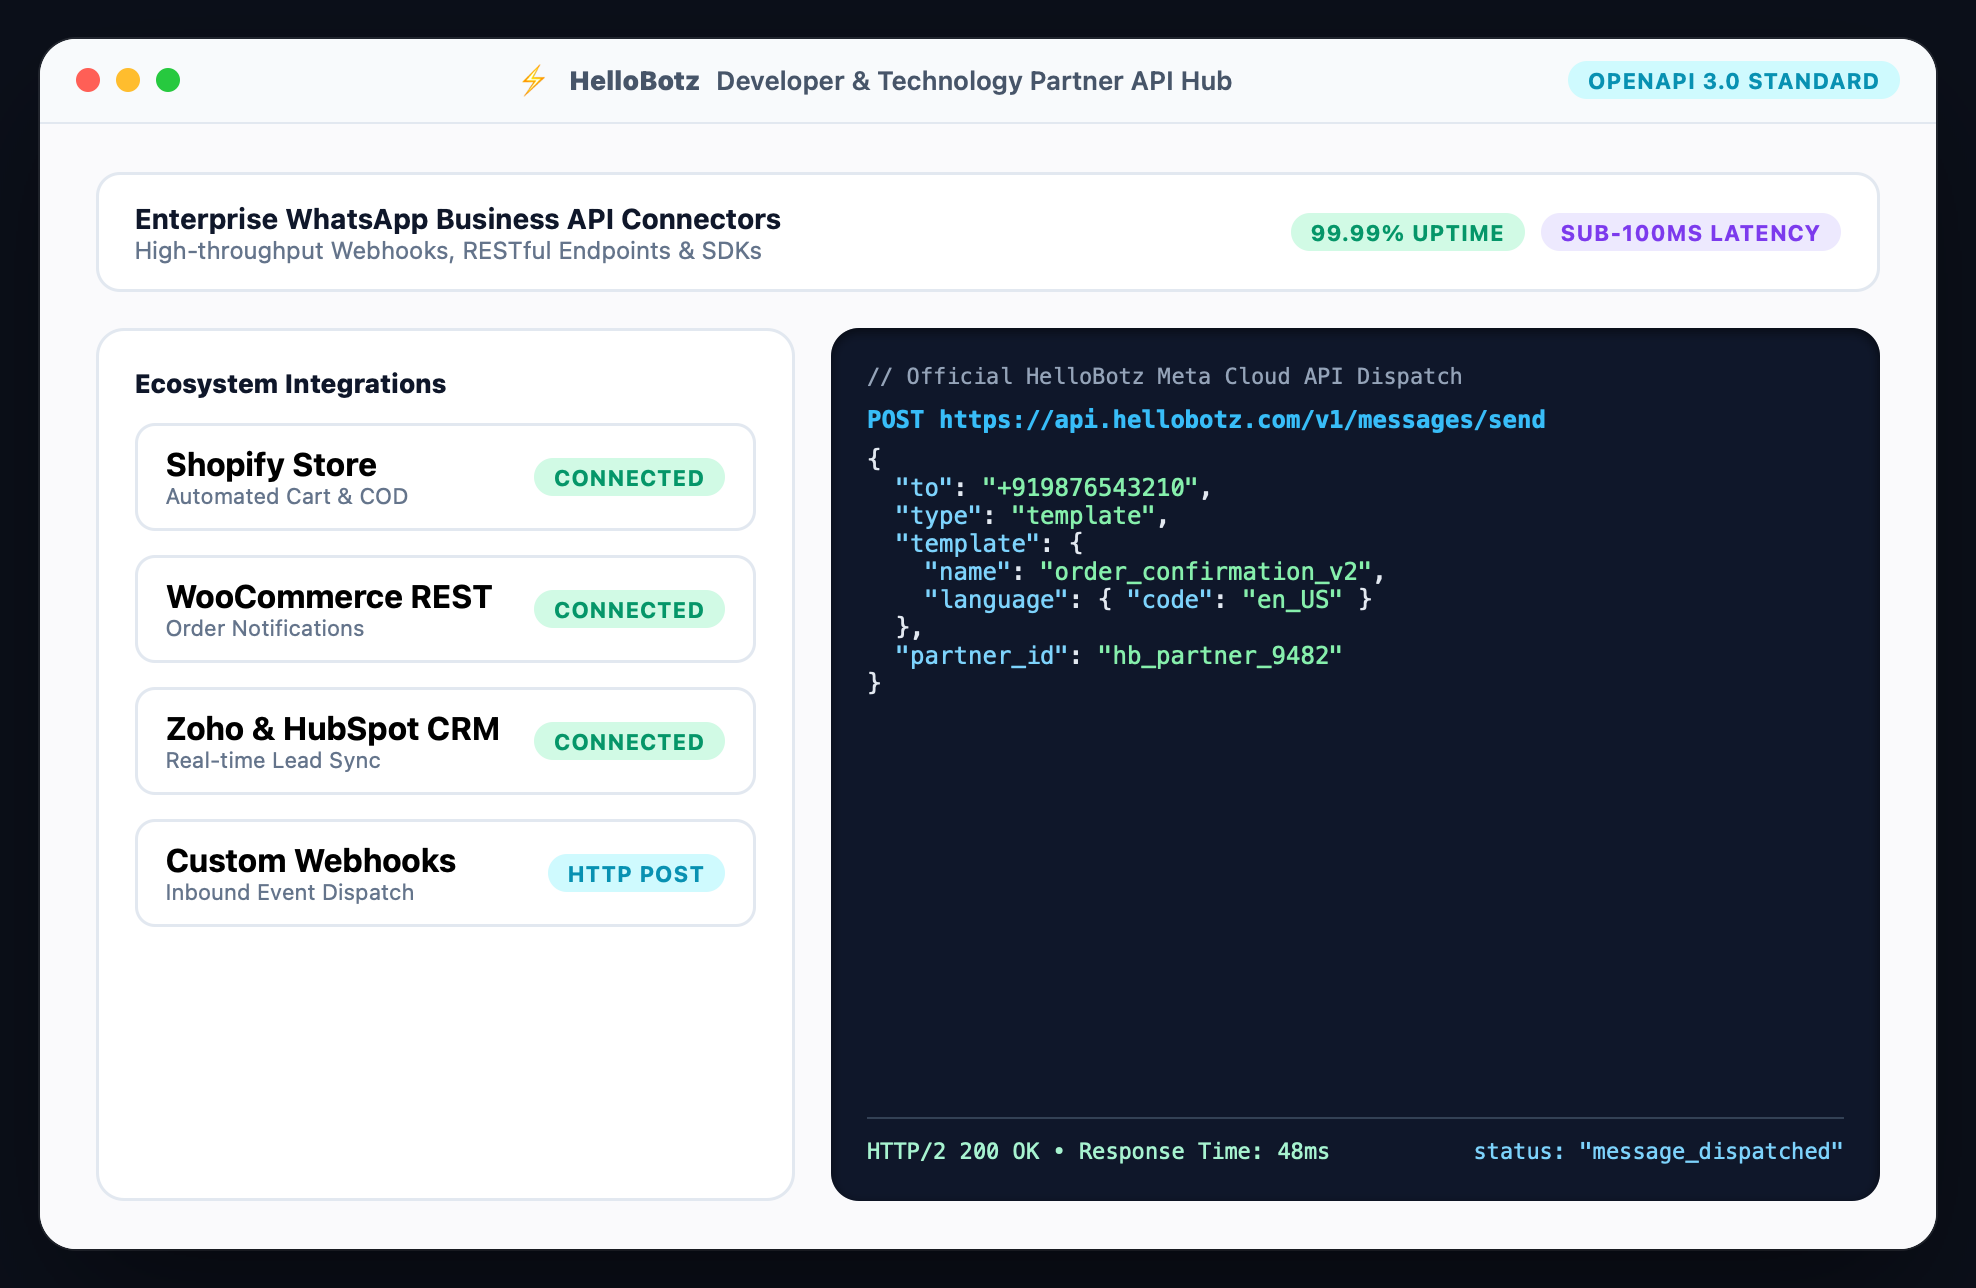Screen dimensions: 1976x1288
Task: Click the Automated Cart & COD subtitle
Action: pyautogui.click(x=287, y=497)
